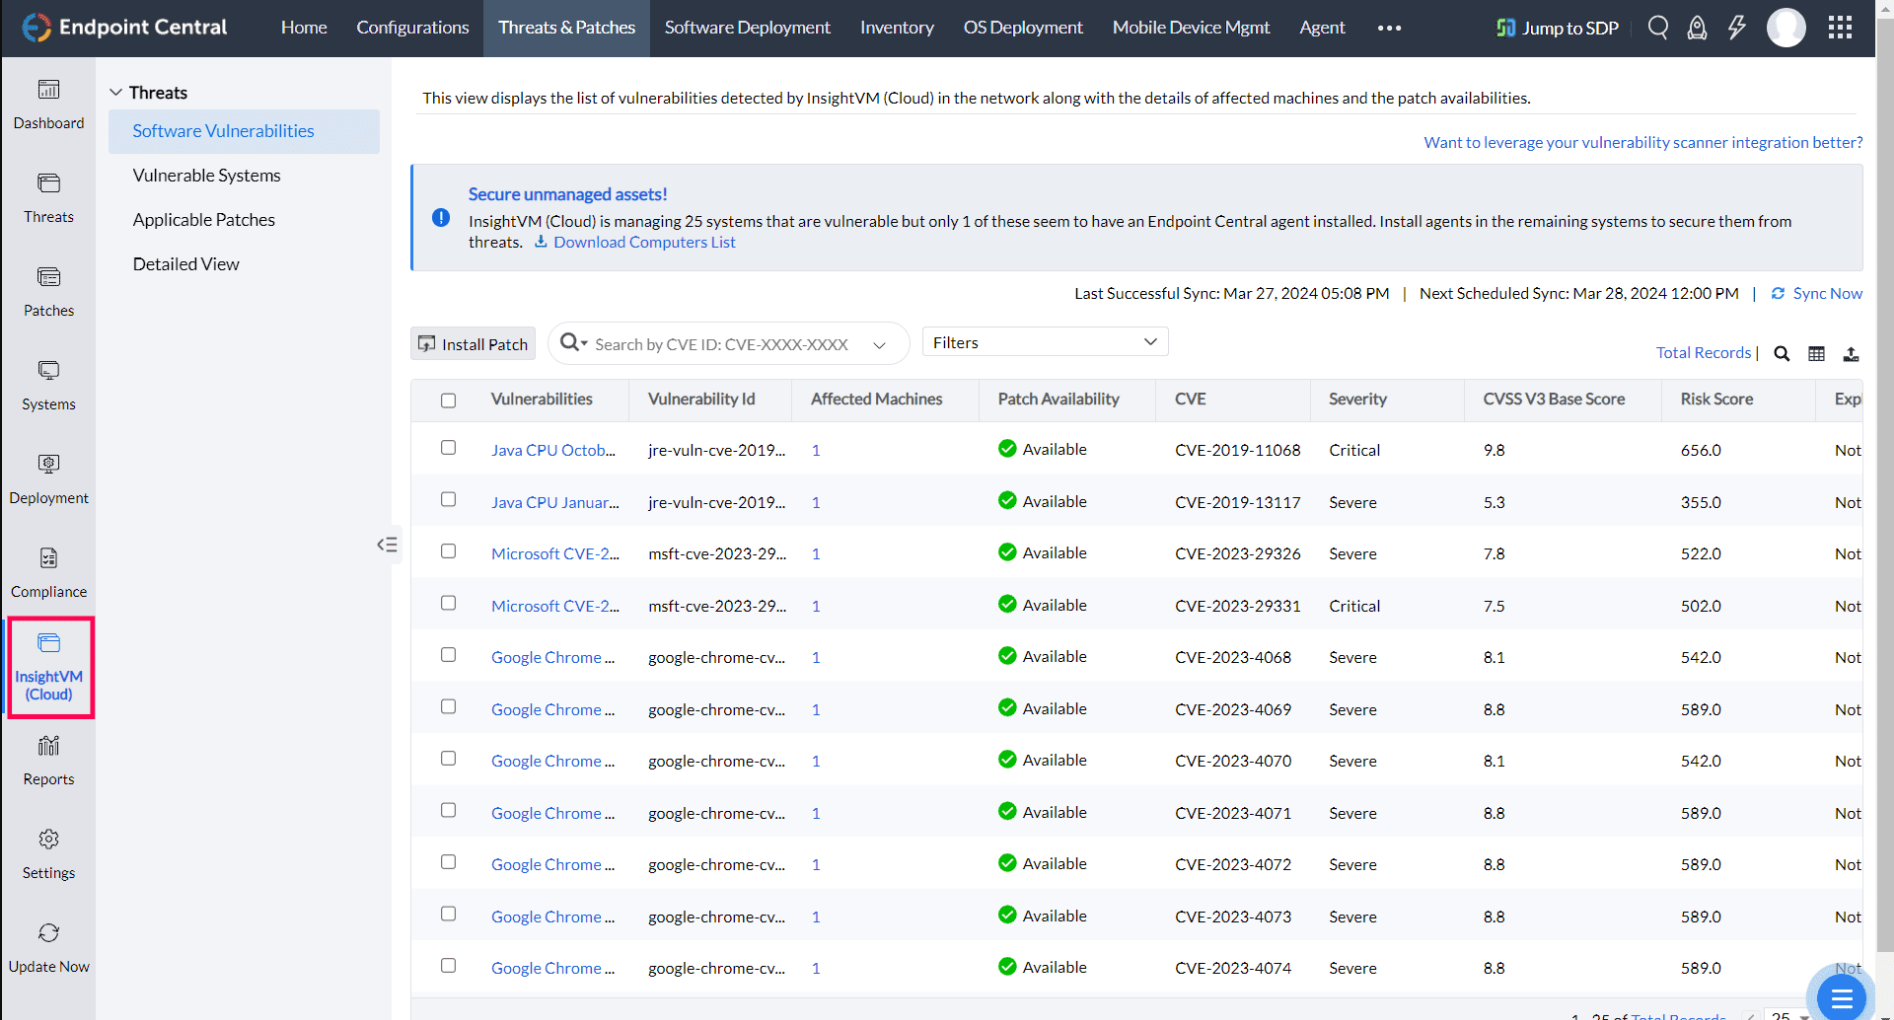Screen dimensions: 1894x1020
Task: Open the Threats & Patches top tab
Action: [567, 27]
